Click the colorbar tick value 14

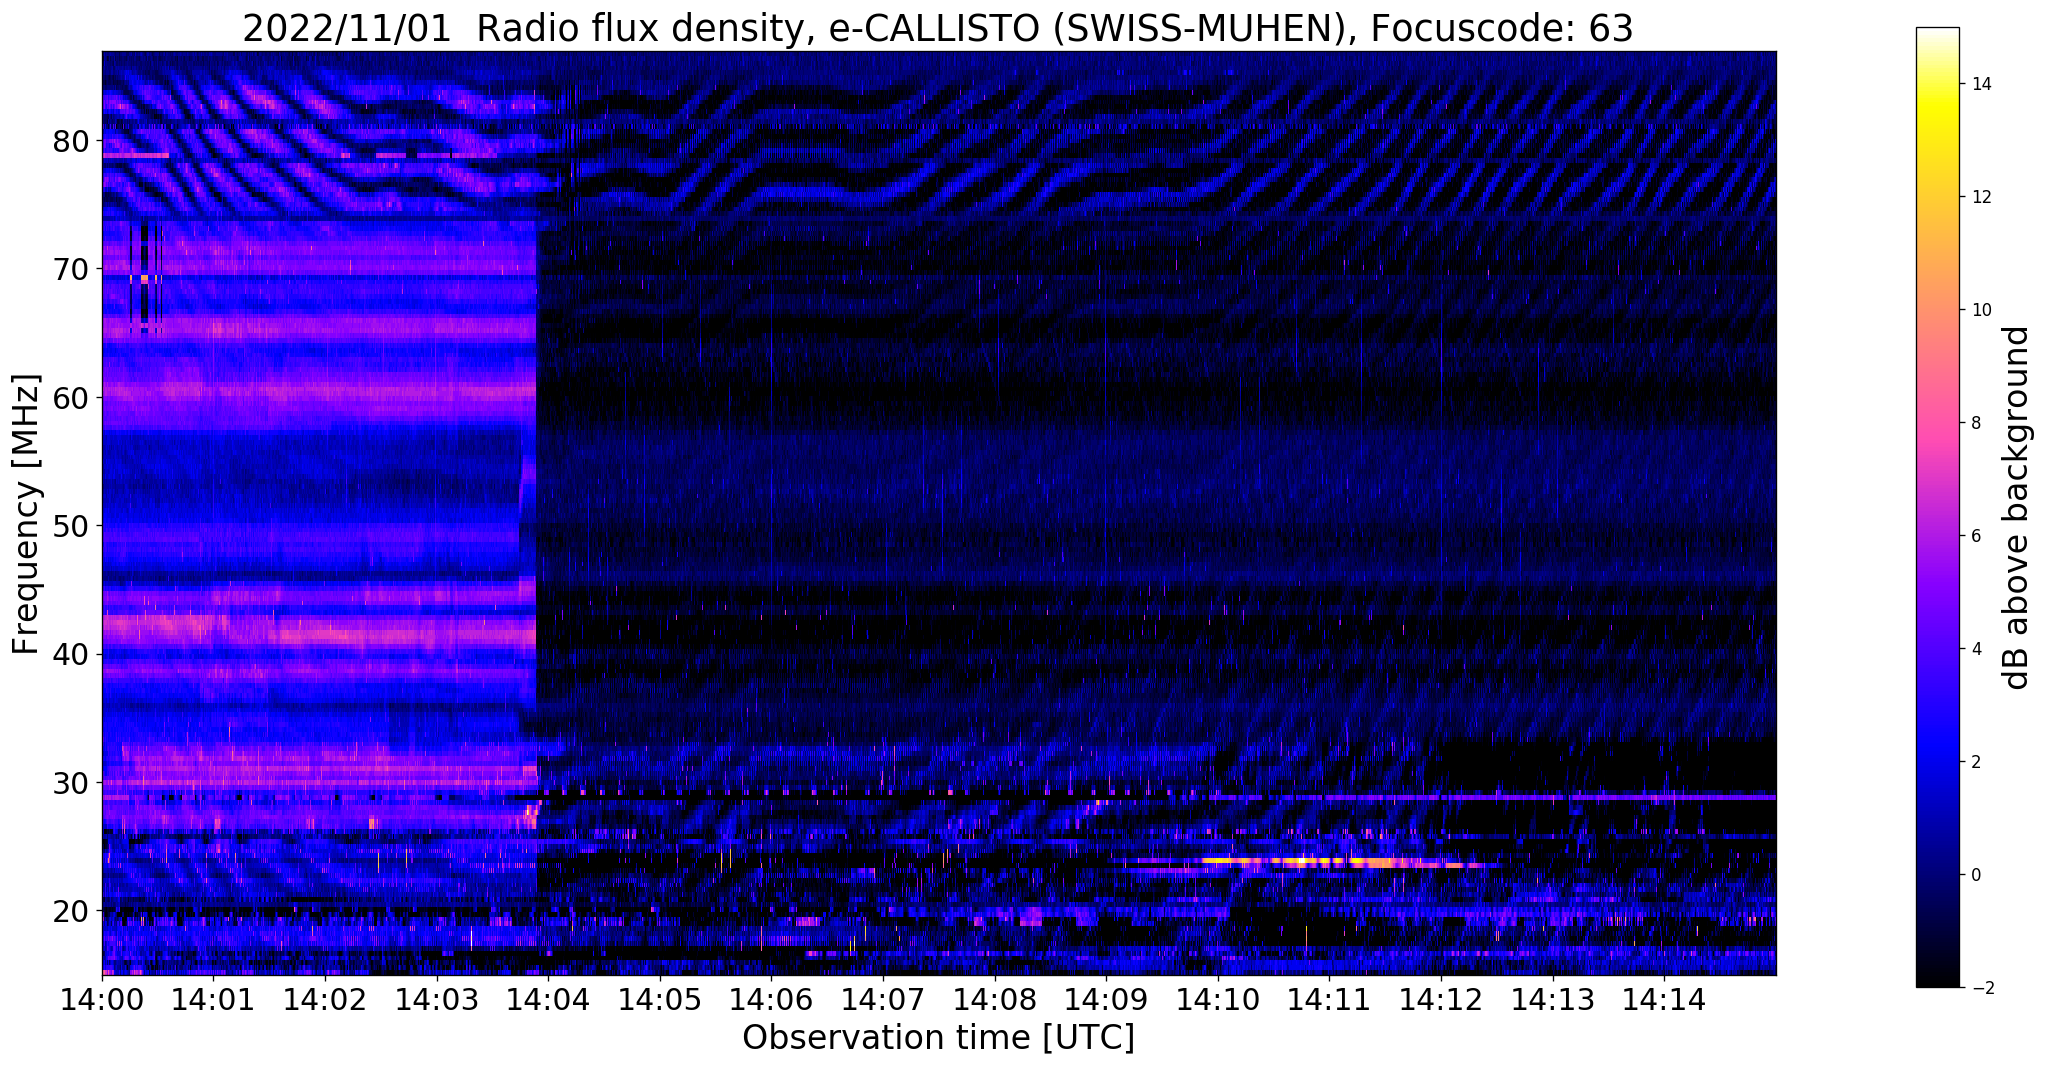[x=1979, y=84]
